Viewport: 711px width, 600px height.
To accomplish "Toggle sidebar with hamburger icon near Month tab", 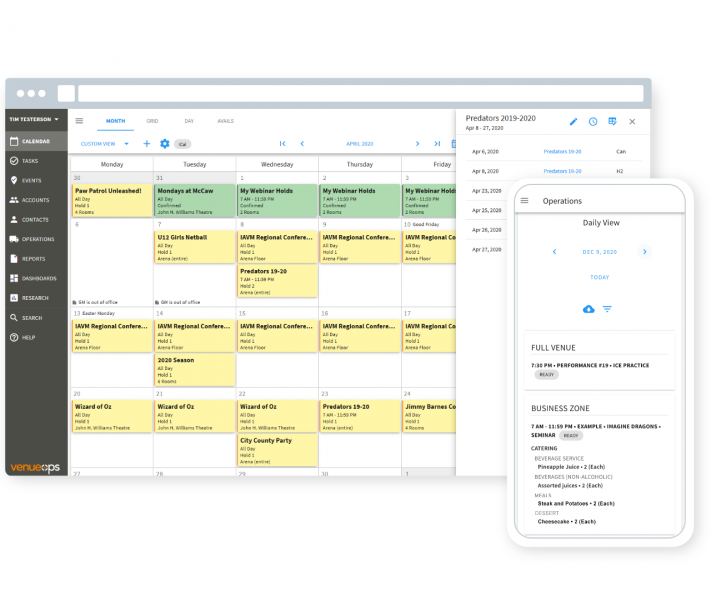I will pos(80,121).
